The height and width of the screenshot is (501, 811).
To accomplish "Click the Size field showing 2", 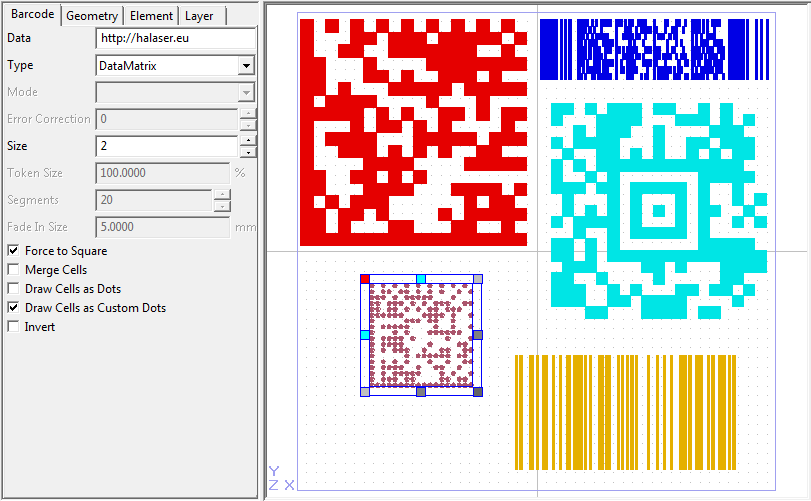I will tap(167, 146).
